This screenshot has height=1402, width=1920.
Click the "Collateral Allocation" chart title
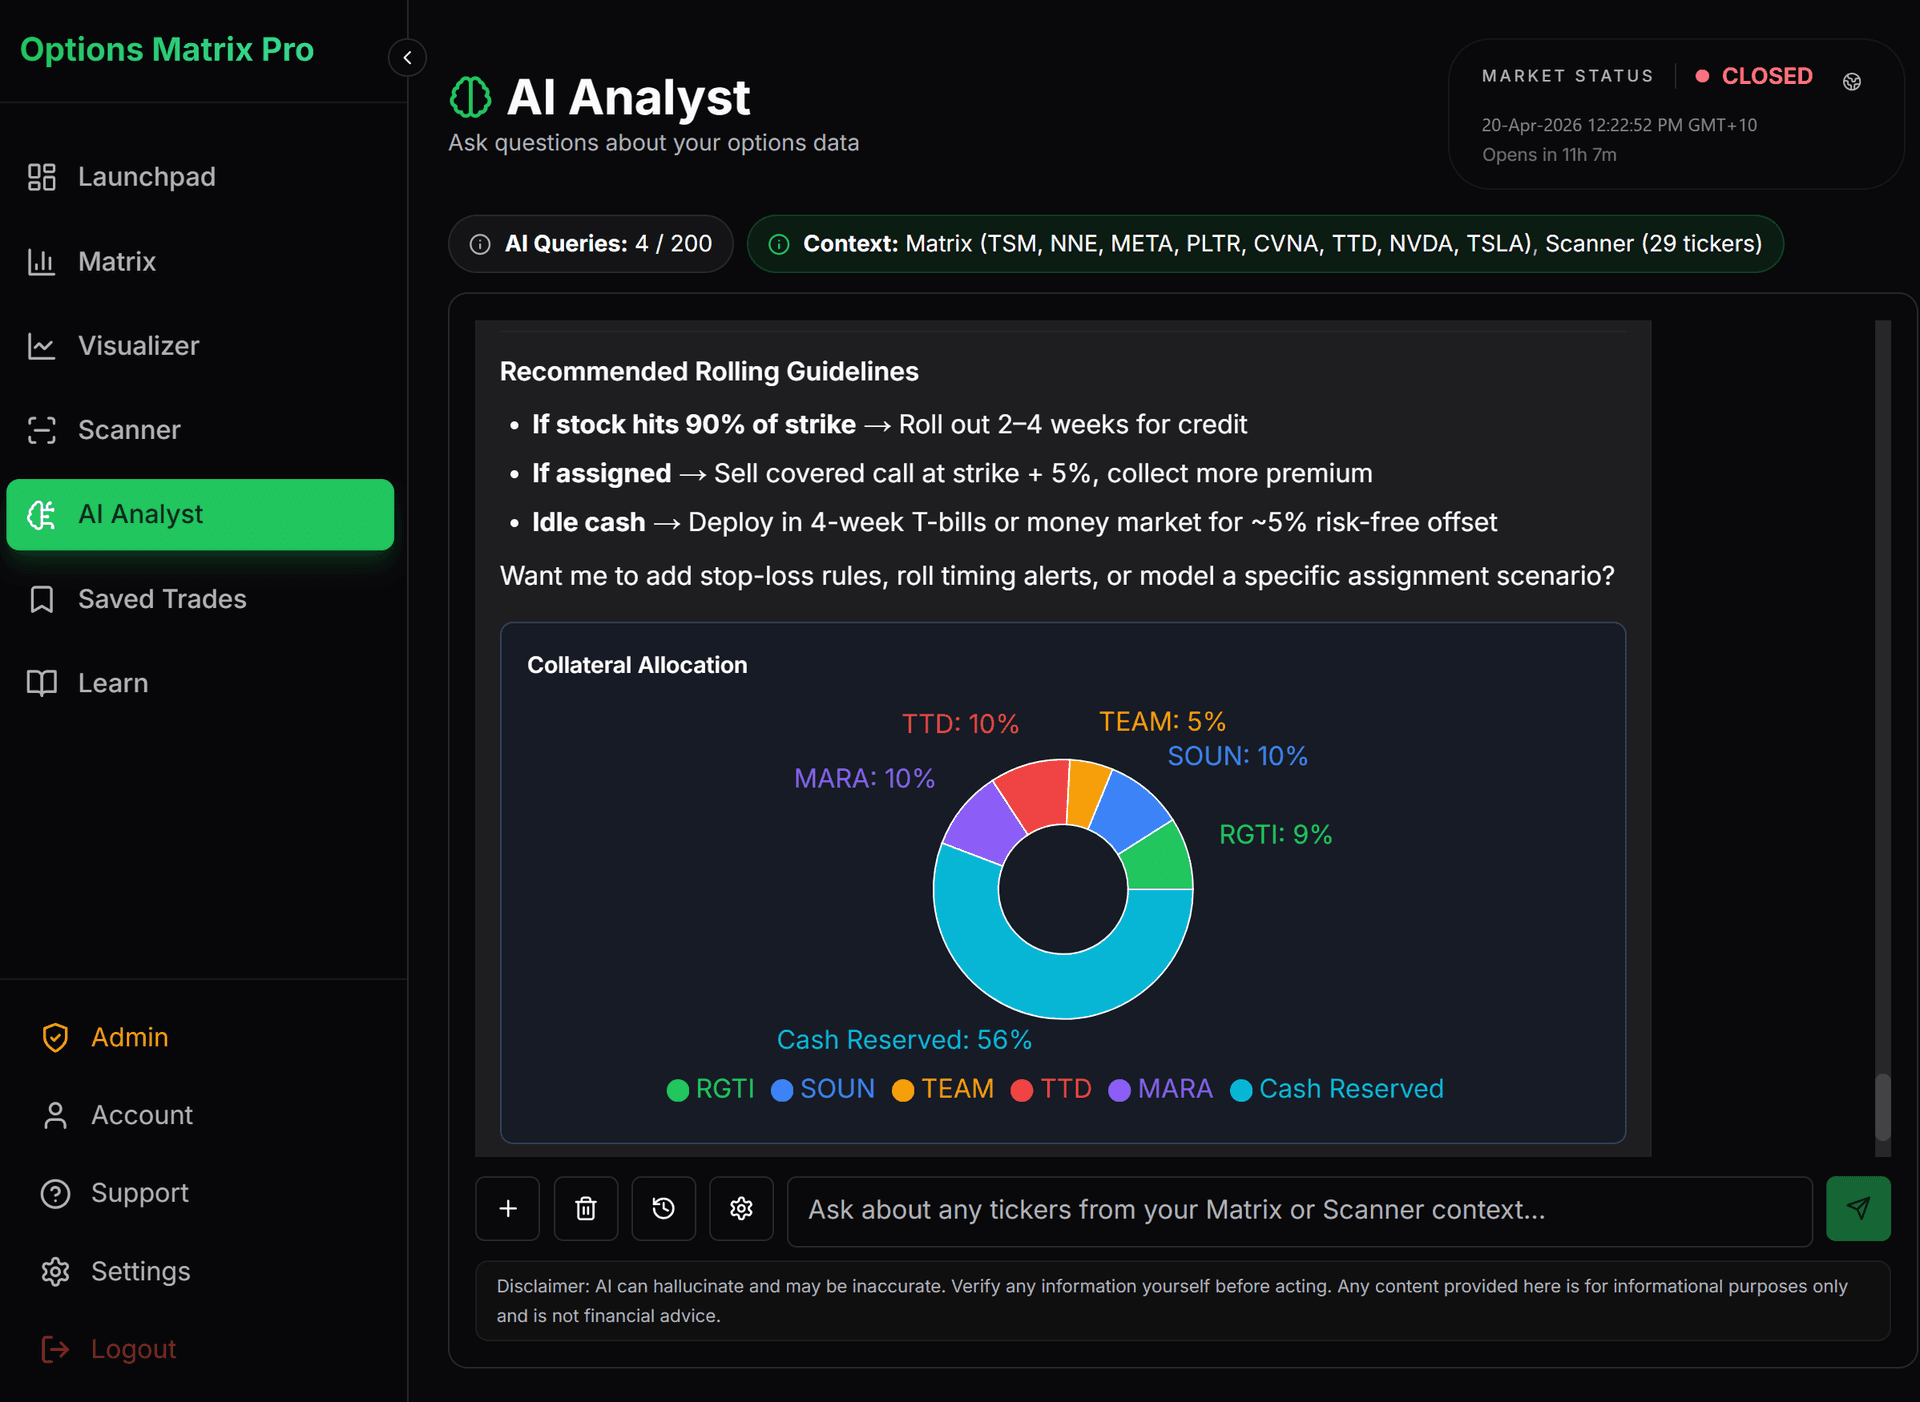(x=637, y=665)
